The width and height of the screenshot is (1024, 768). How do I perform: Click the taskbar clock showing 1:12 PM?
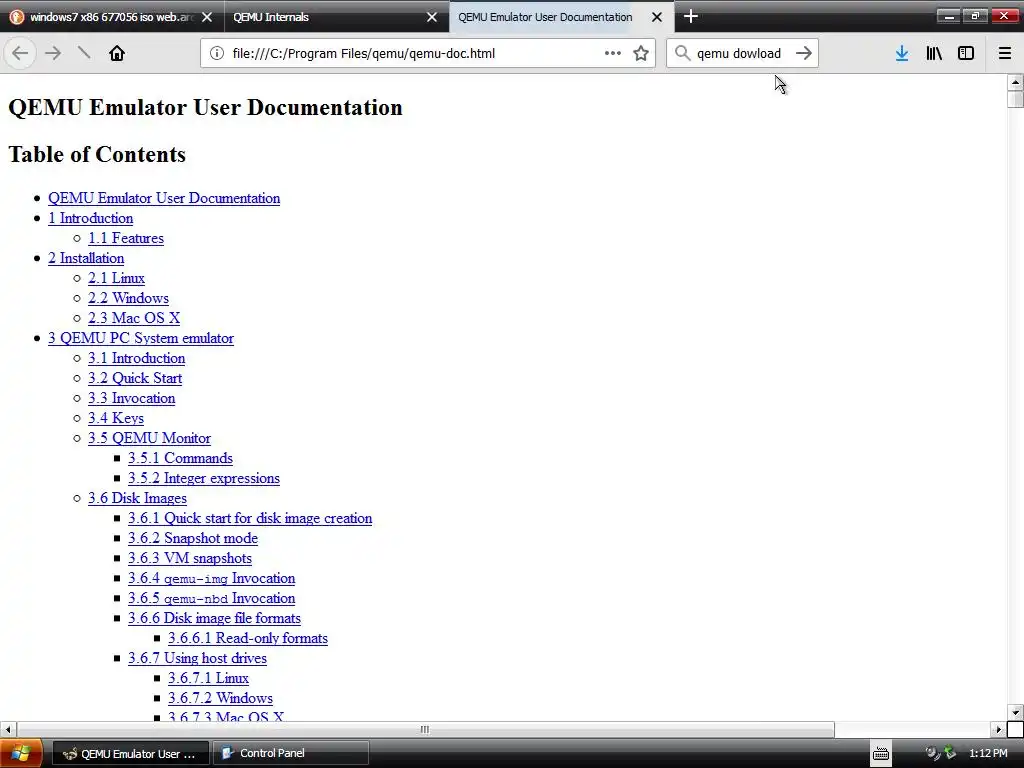click(x=988, y=753)
